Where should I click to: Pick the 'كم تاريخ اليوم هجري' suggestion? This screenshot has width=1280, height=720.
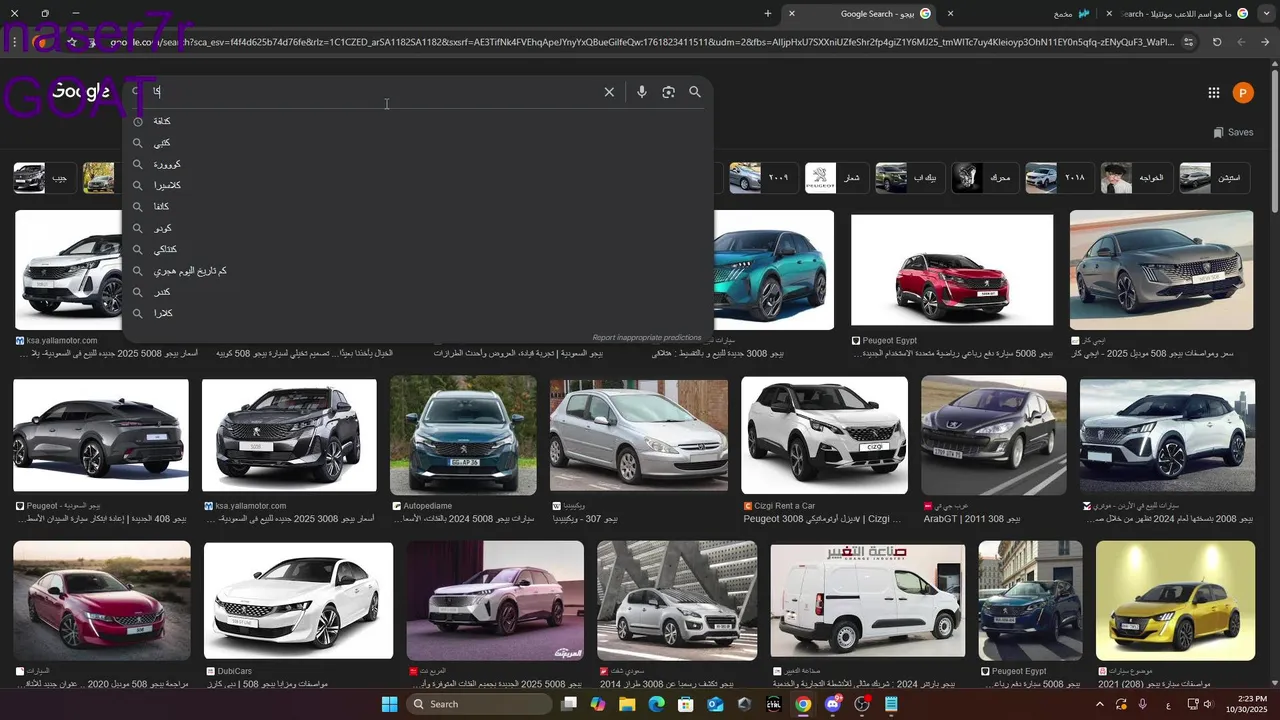(x=418, y=271)
